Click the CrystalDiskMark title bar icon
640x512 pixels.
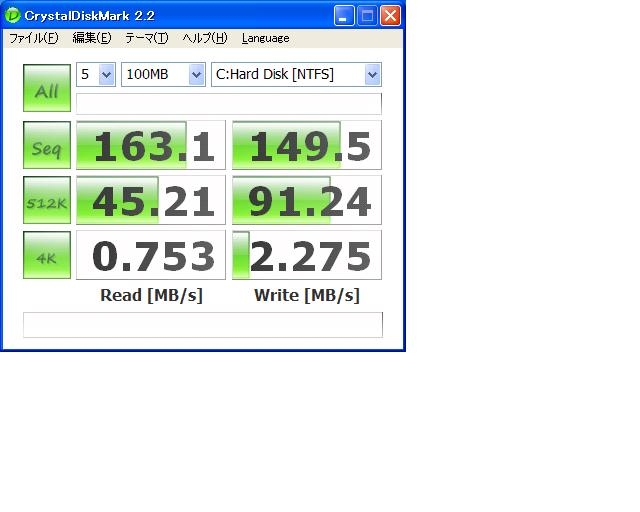click(13, 16)
